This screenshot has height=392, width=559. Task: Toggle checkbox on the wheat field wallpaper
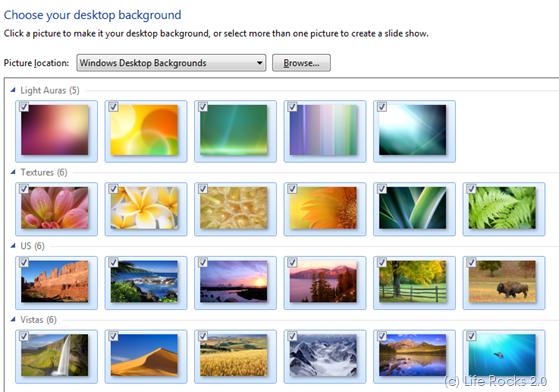(x=203, y=336)
